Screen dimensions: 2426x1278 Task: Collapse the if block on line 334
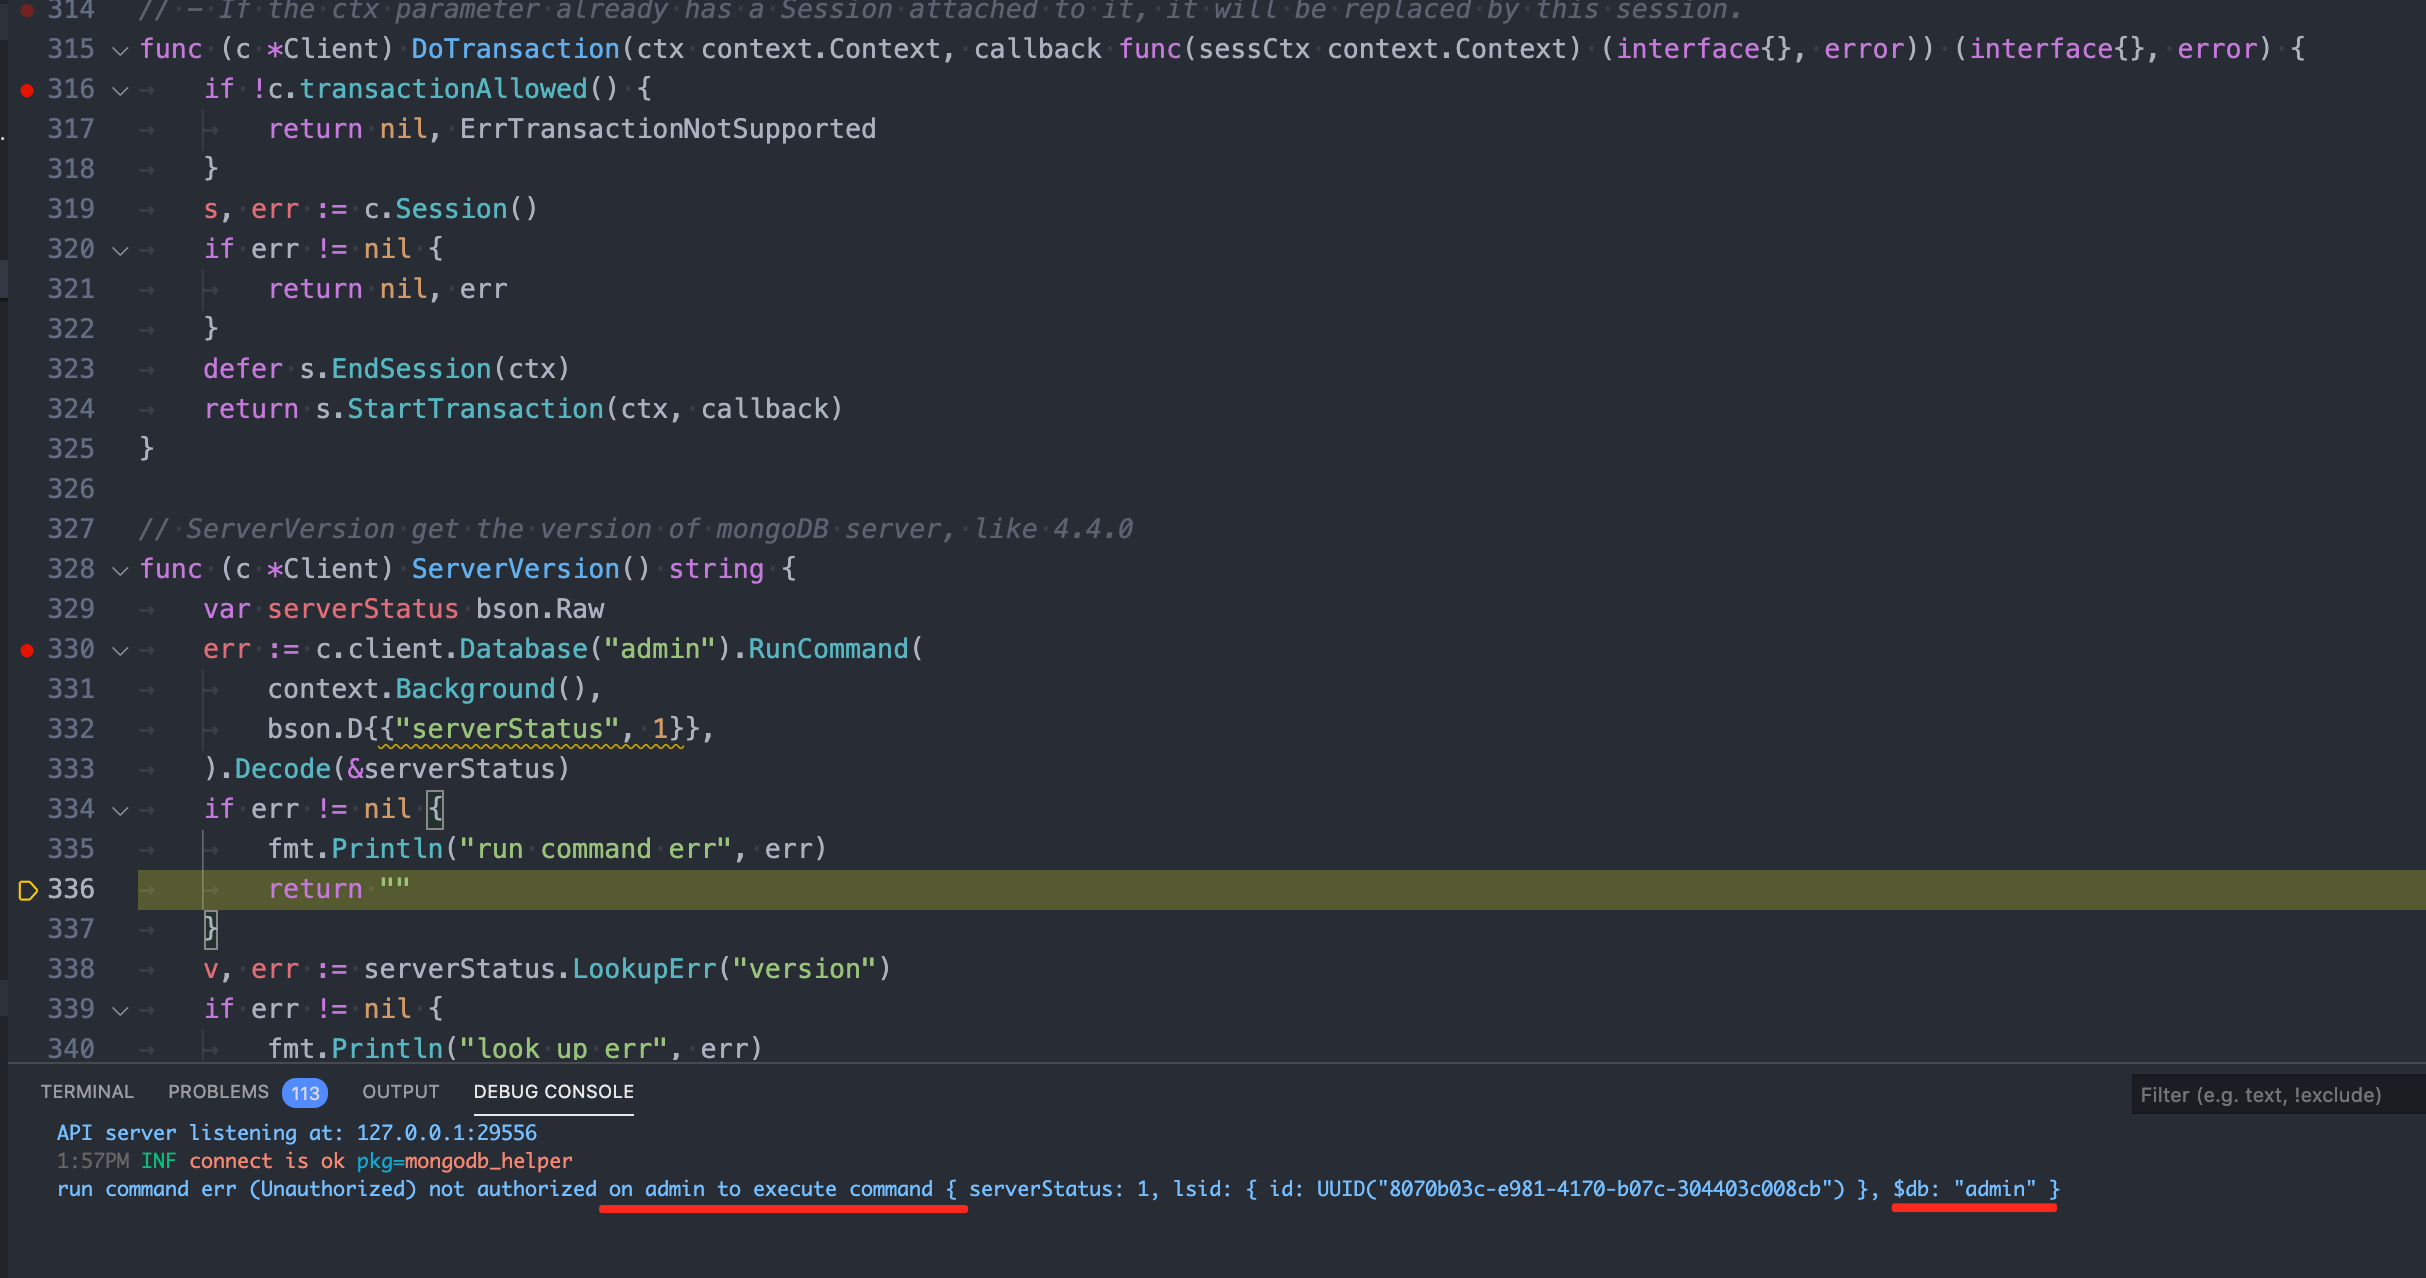pos(120,810)
